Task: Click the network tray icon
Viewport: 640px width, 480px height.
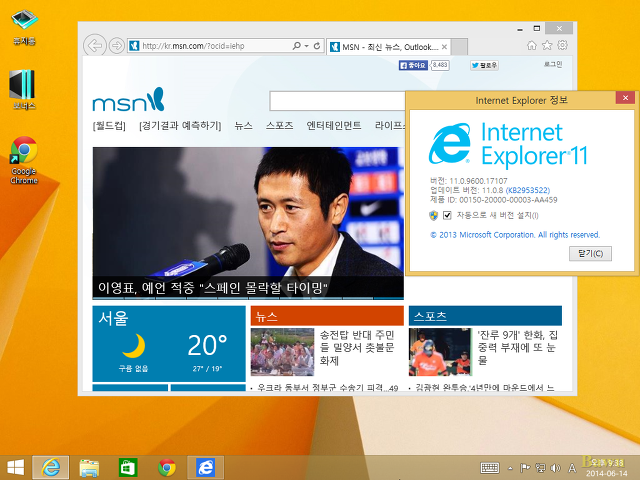Action: click(540, 468)
